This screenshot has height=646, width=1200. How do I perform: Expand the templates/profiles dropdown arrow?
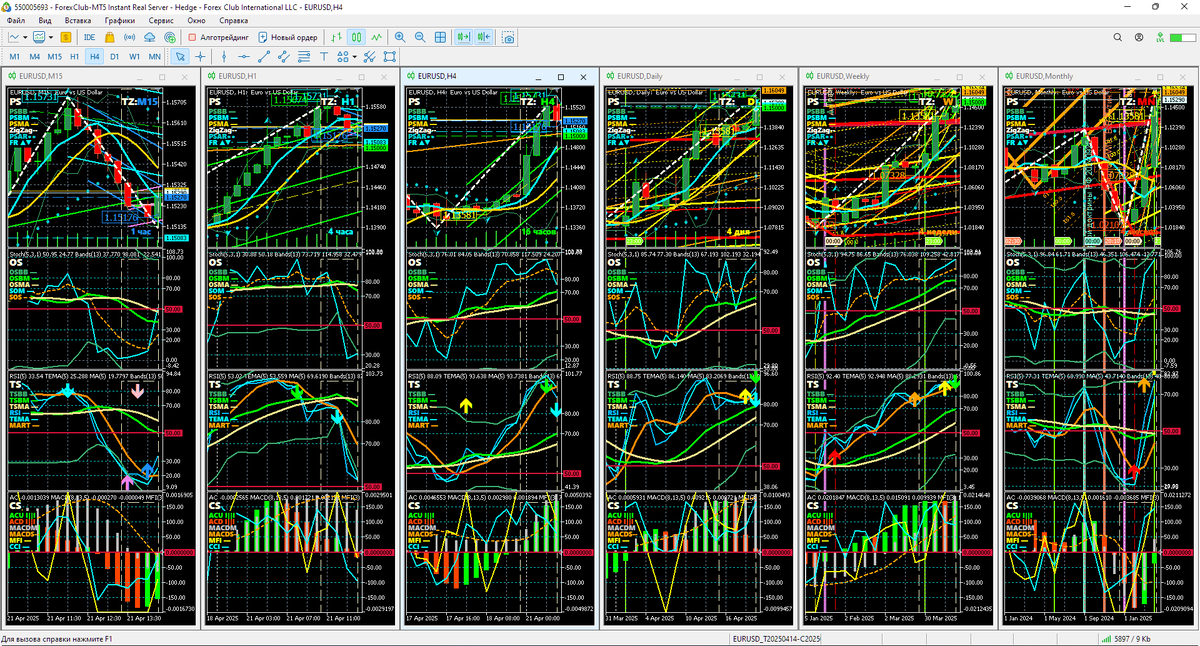pos(51,37)
